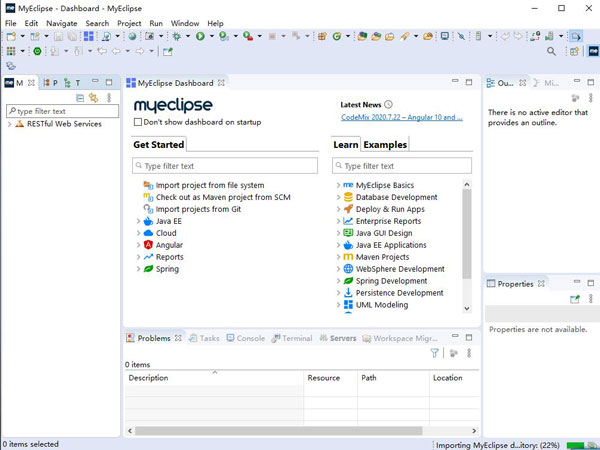This screenshot has height=450, width=600.
Task: Click the Latest News clock icon
Action: (x=388, y=104)
